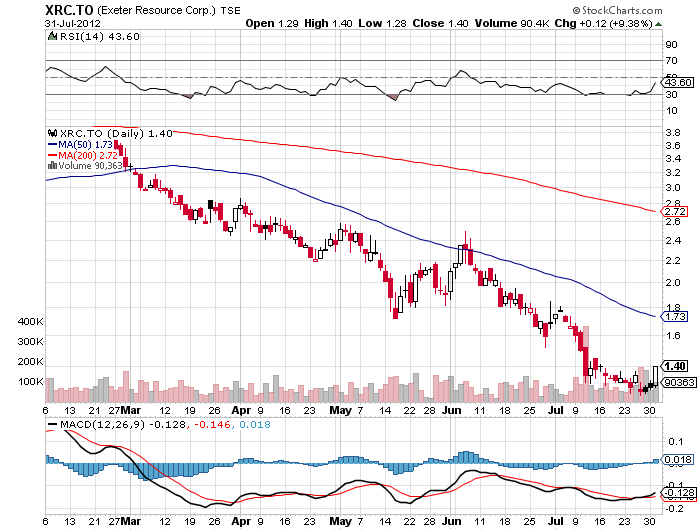The image size is (700, 530).
Task: Click the RSI 10 axis level label
Action: click(x=671, y=110)
